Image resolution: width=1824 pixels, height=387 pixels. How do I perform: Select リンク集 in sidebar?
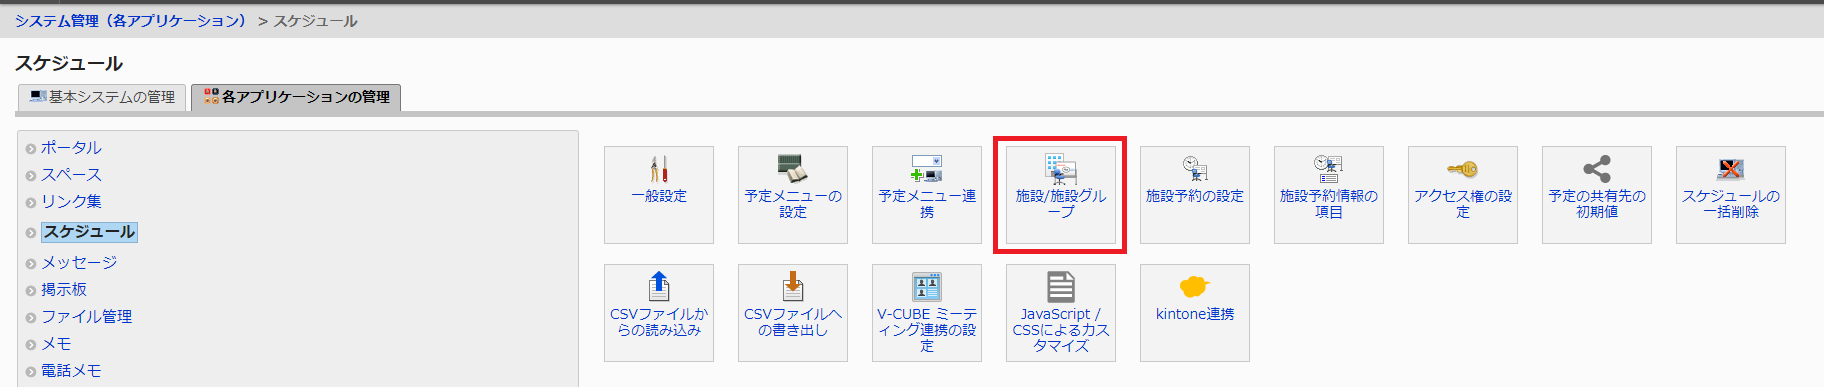pyautogui.click(x=71, y=202)
